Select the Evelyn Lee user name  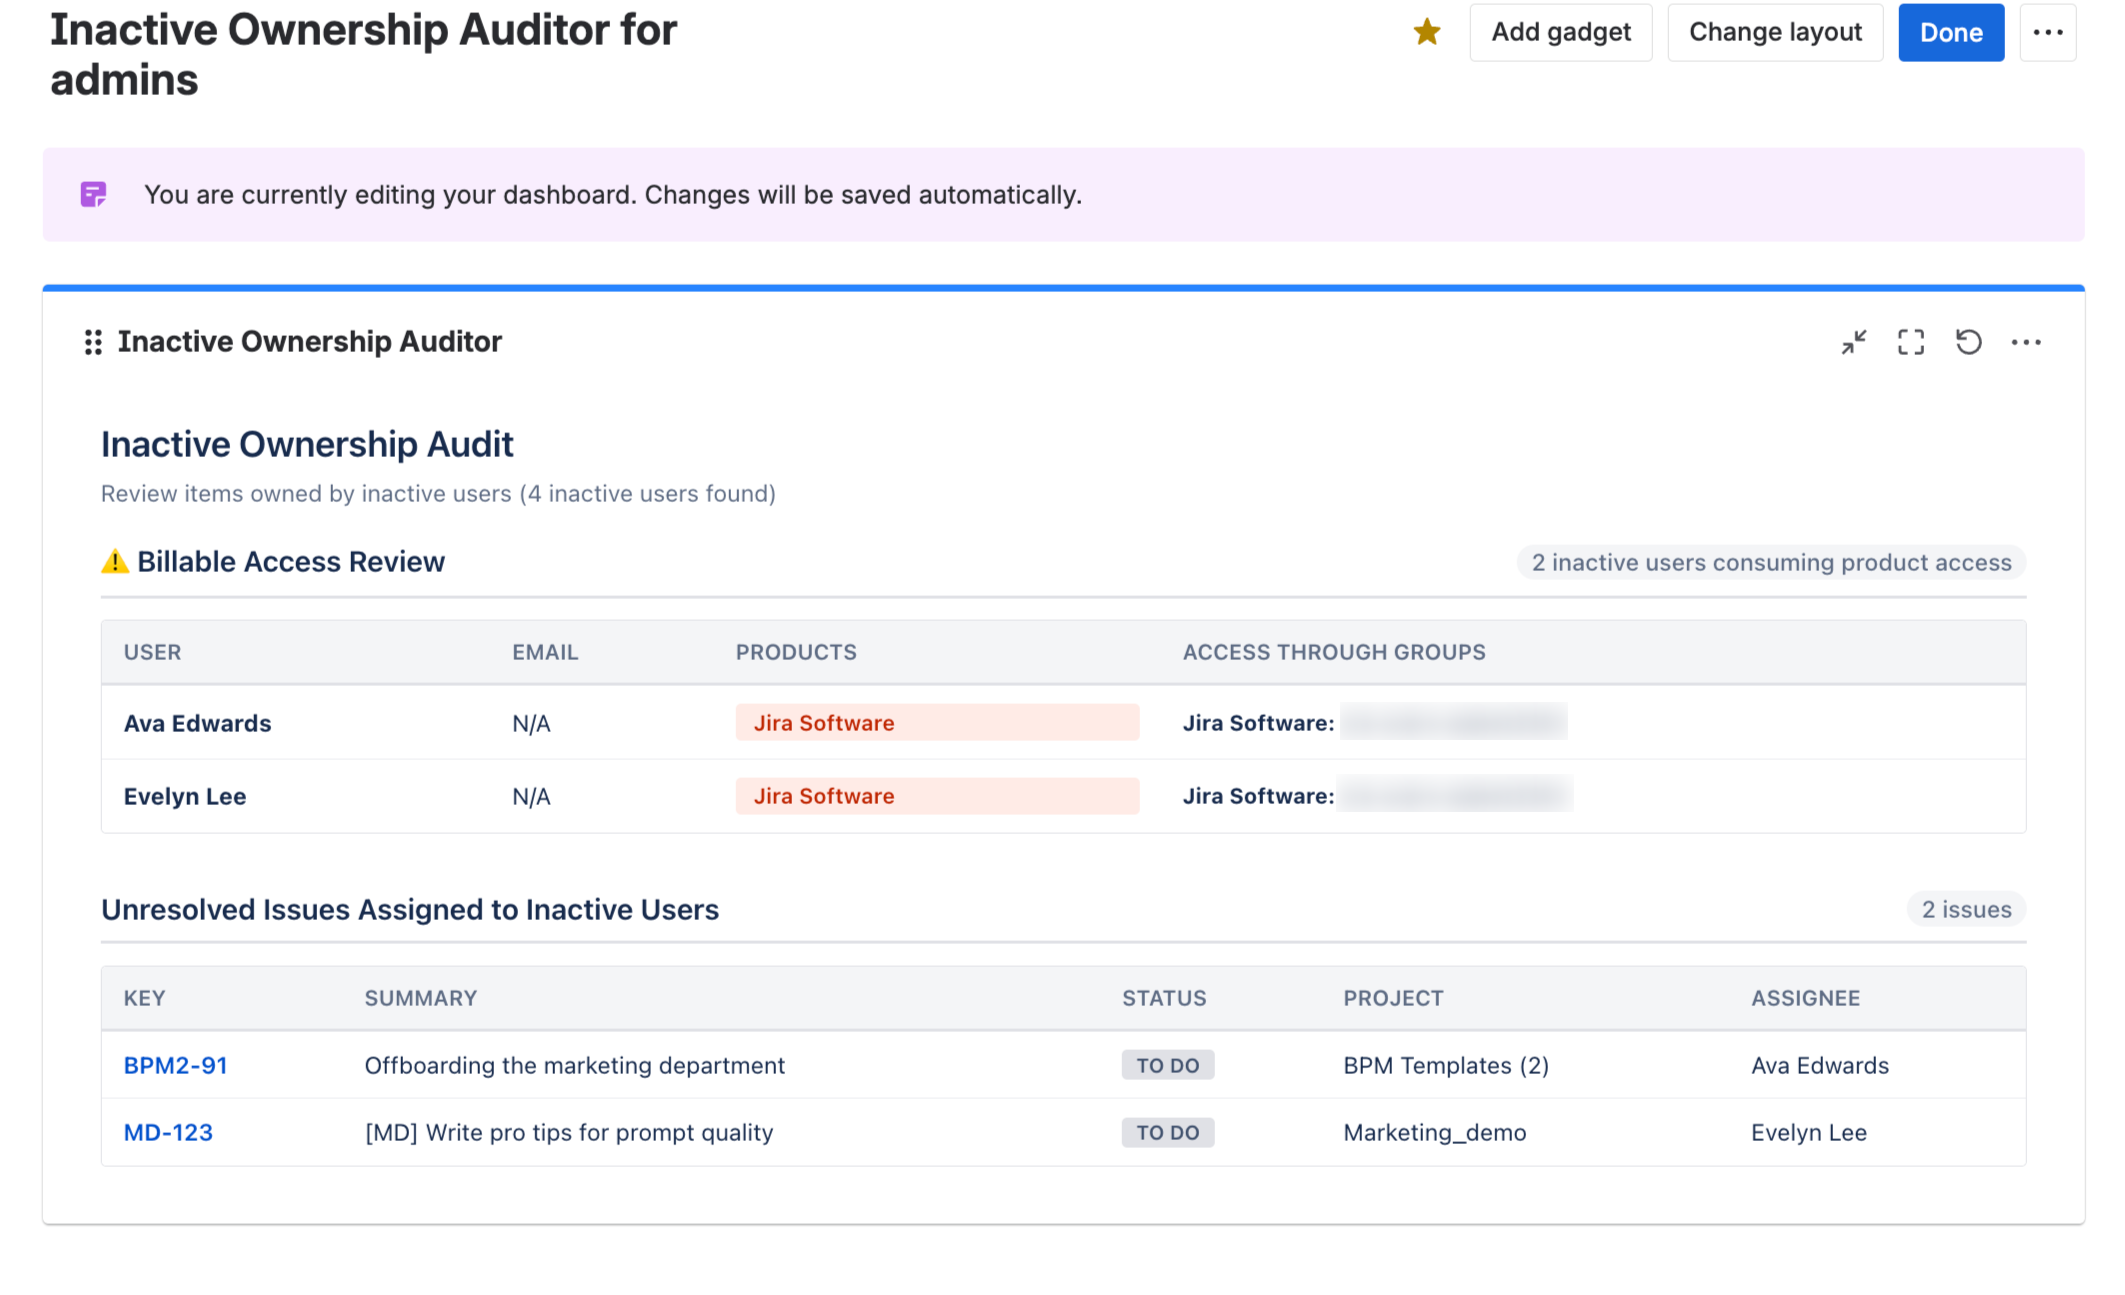point(184,796)
